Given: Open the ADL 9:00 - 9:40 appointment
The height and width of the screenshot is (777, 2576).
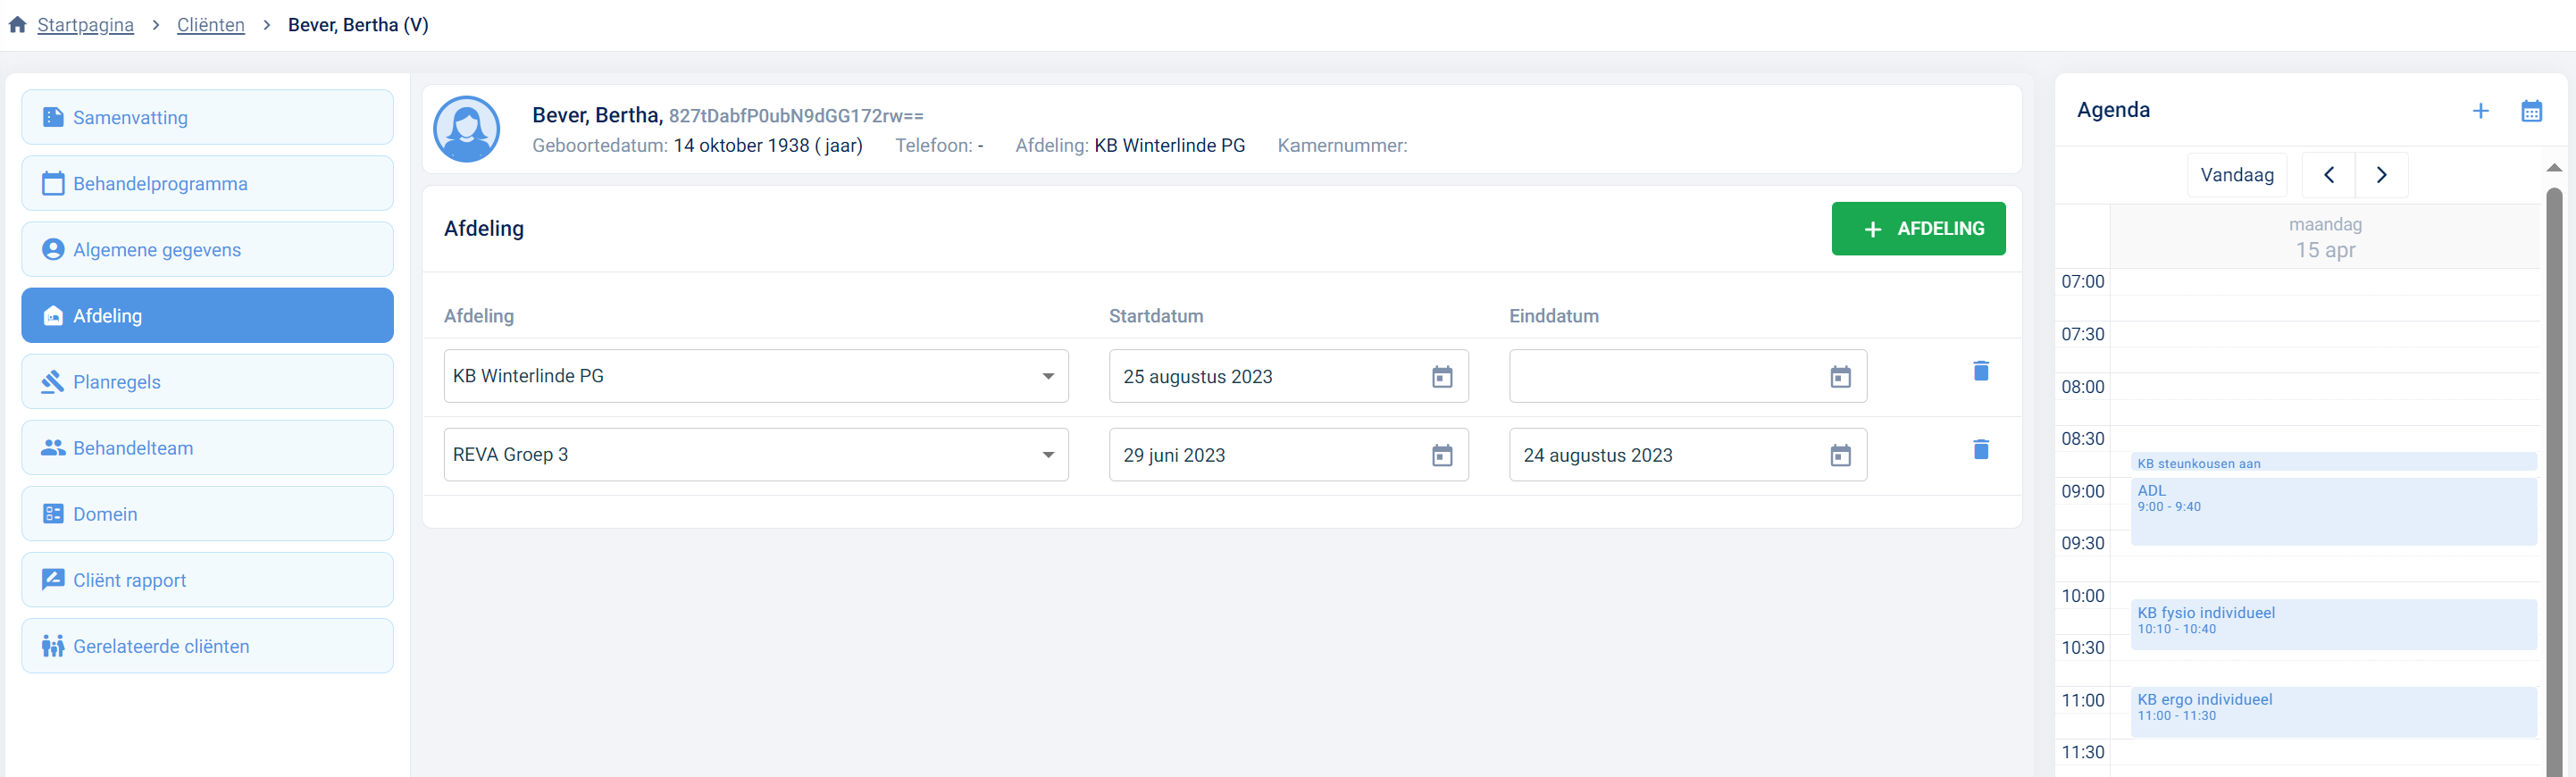Looking at the screenshot, I should (2333, 511).
